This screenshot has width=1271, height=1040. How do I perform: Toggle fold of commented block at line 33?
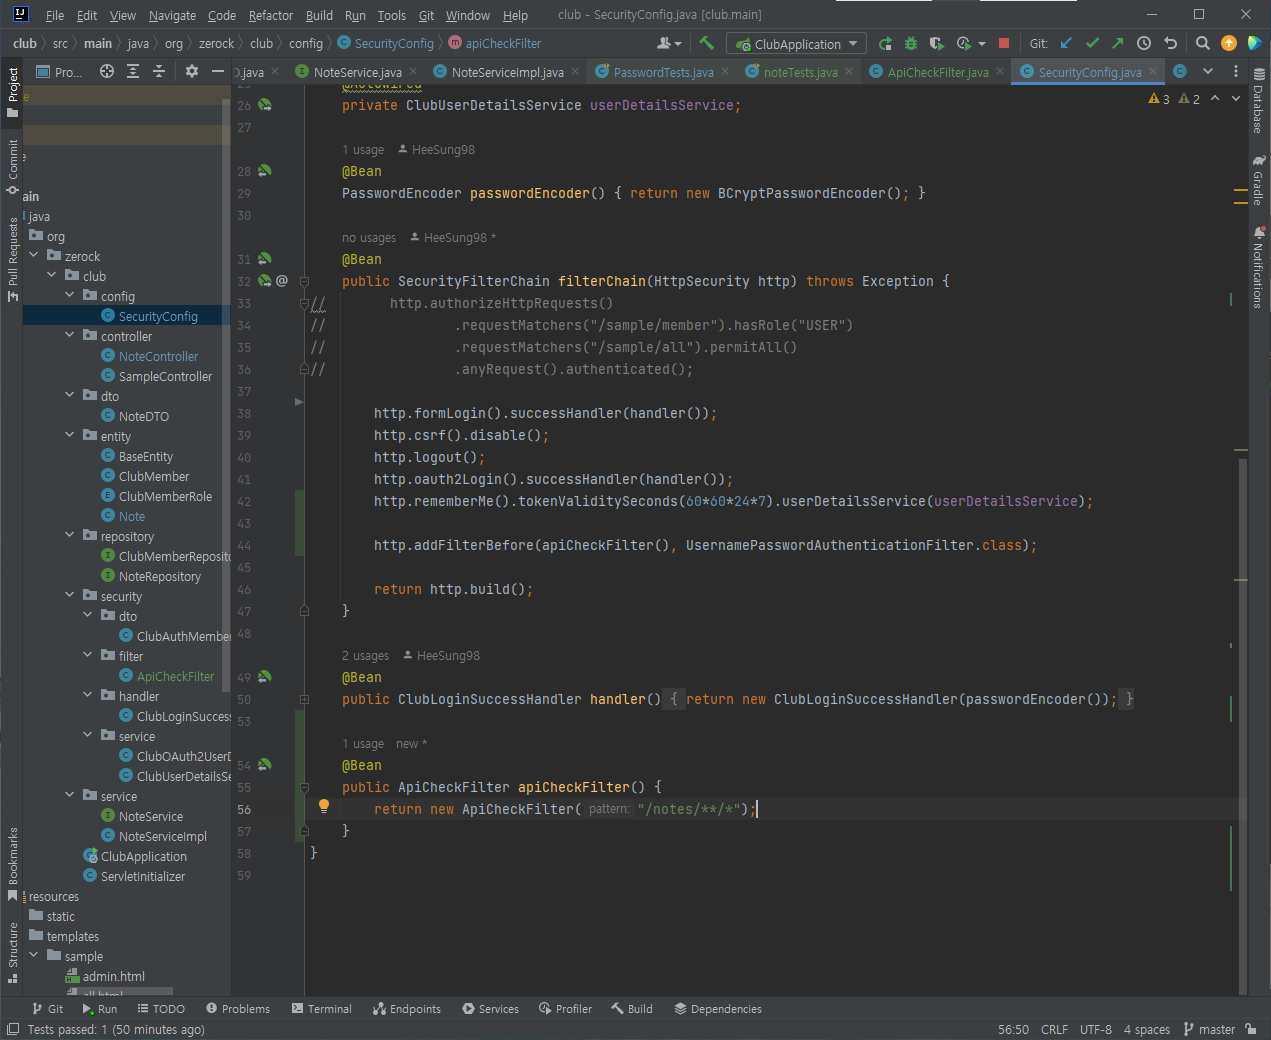pos(305,303)
